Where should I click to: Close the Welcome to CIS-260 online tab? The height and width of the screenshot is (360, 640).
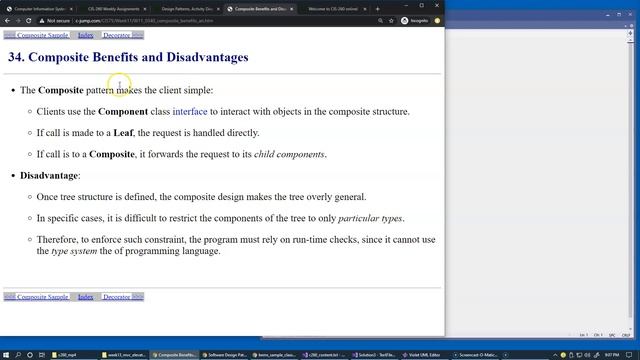click(365, 9)
